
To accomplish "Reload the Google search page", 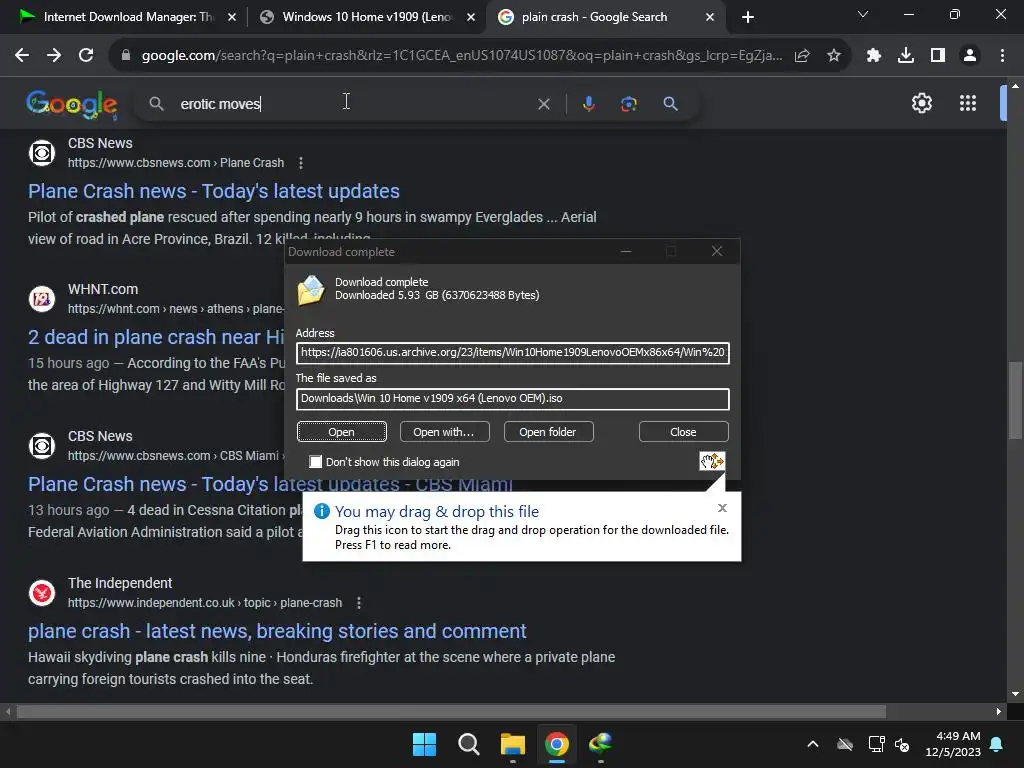I will point(86,56).
